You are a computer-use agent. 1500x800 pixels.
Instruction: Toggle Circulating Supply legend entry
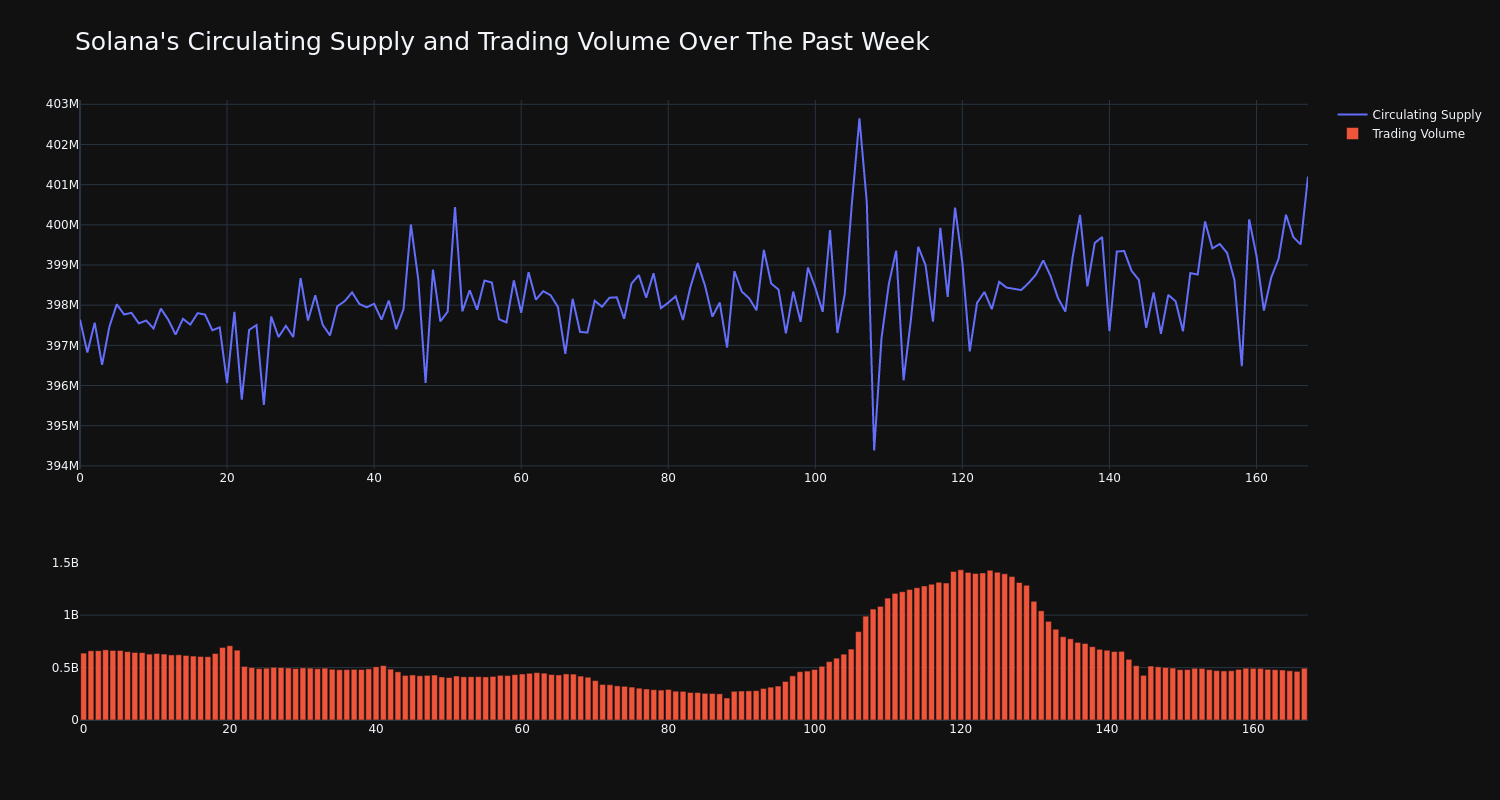click(x=1409, y=115)
